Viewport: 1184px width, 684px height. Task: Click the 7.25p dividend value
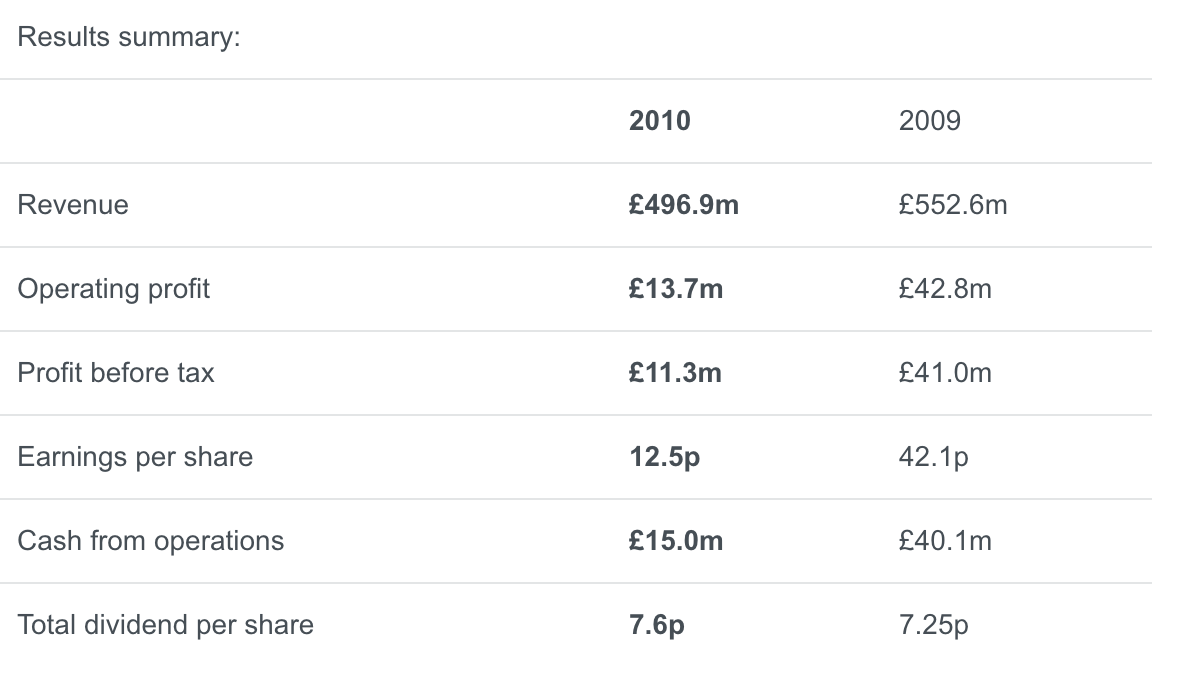933,625
